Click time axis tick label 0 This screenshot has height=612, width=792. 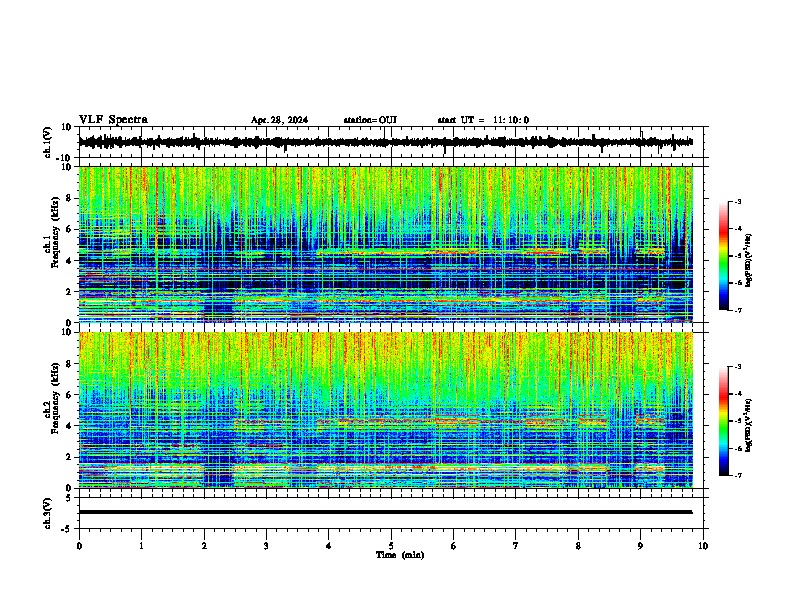click(79, 546)
